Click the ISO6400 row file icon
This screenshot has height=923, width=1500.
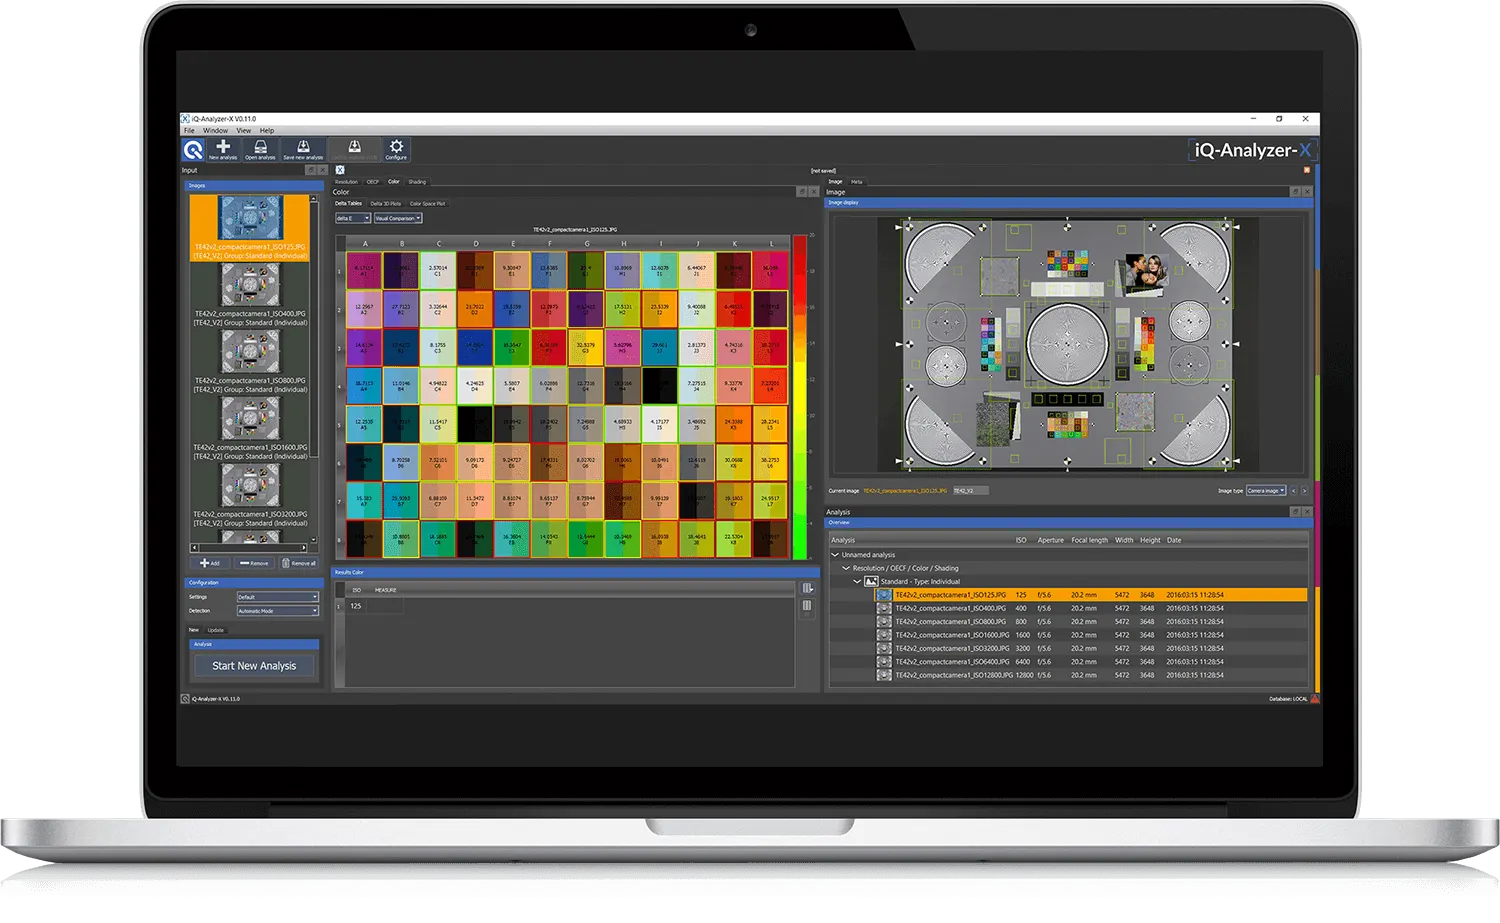coord(884,662)
